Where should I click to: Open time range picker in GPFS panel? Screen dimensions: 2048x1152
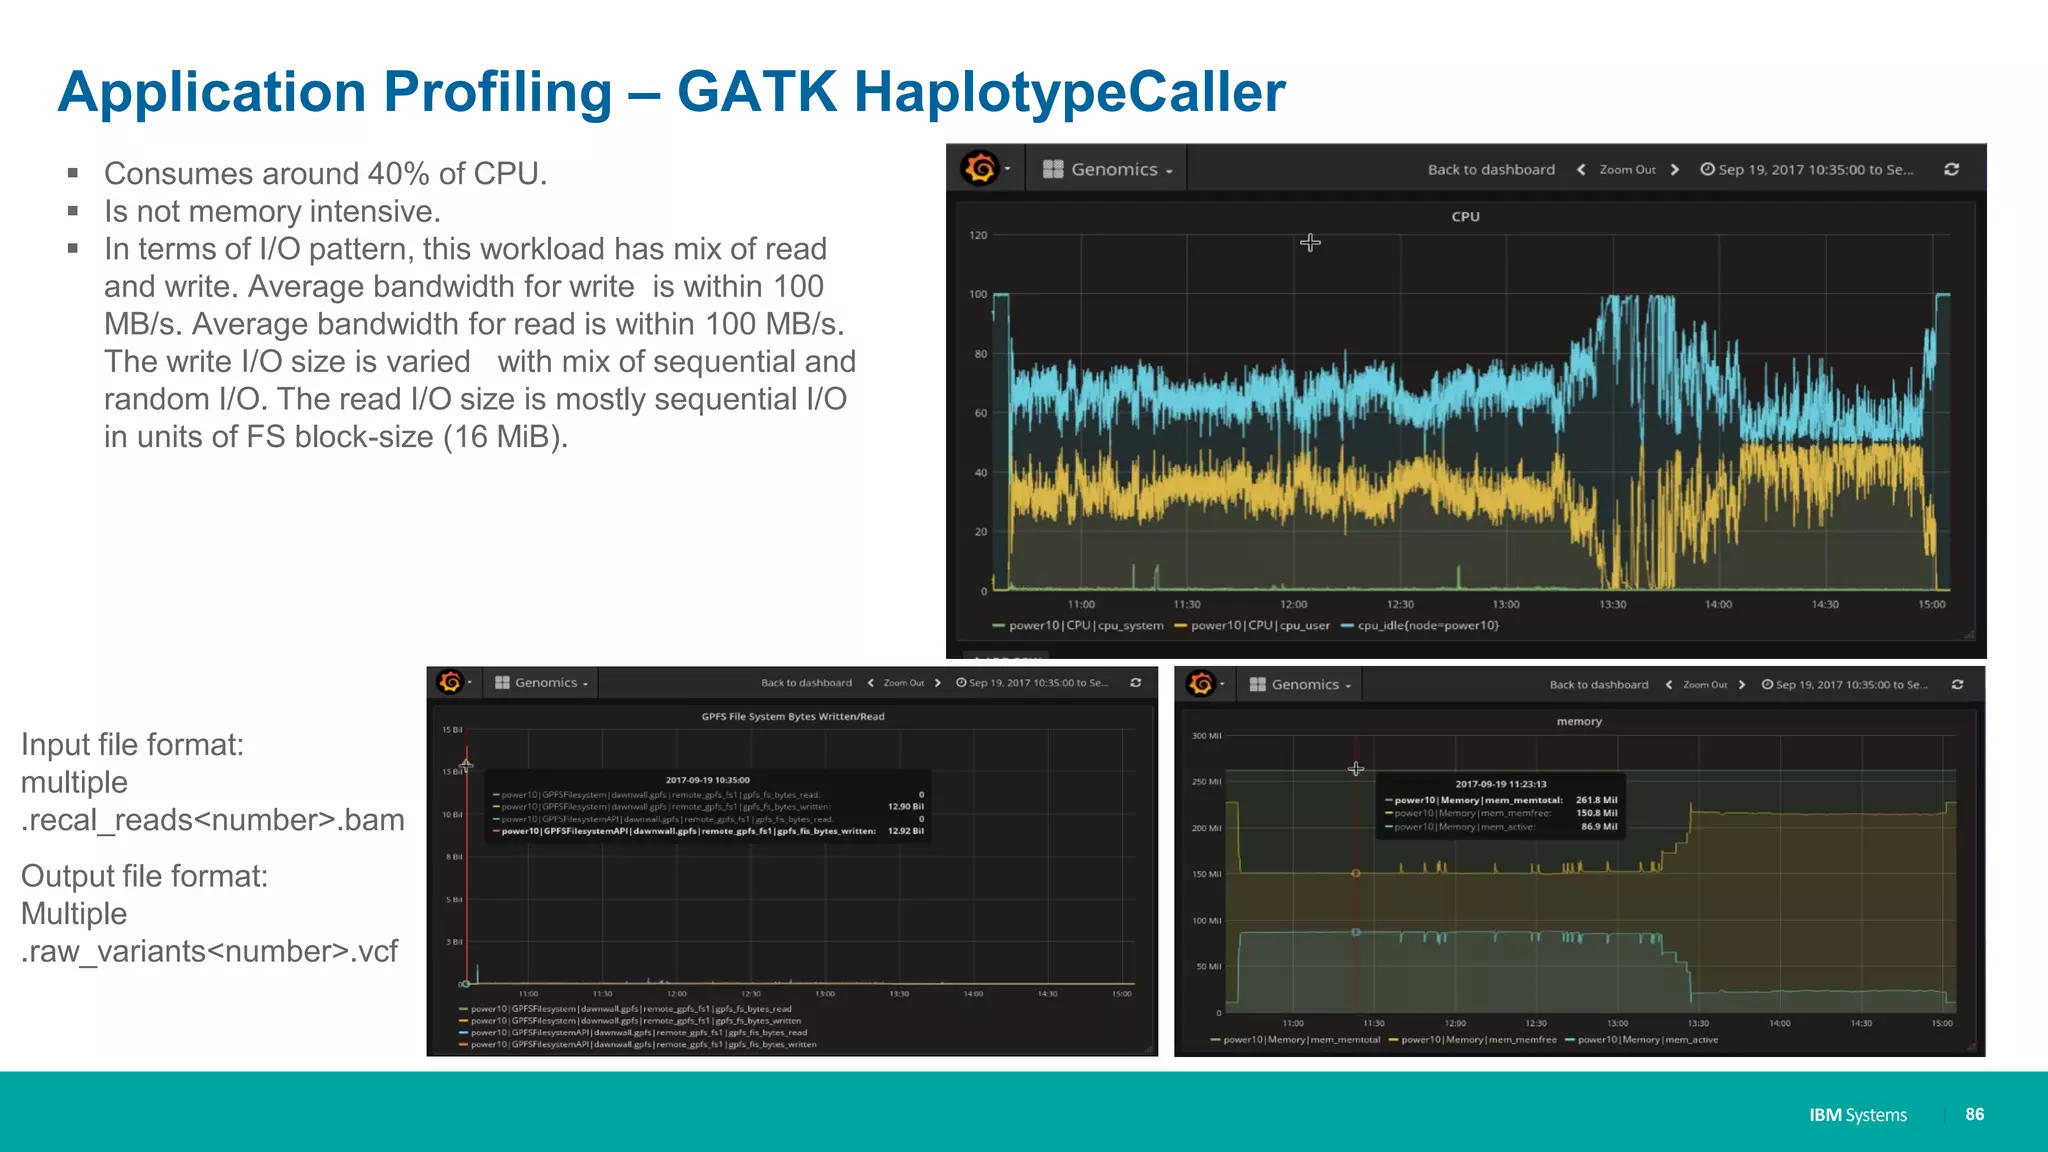coord(1032,683)
